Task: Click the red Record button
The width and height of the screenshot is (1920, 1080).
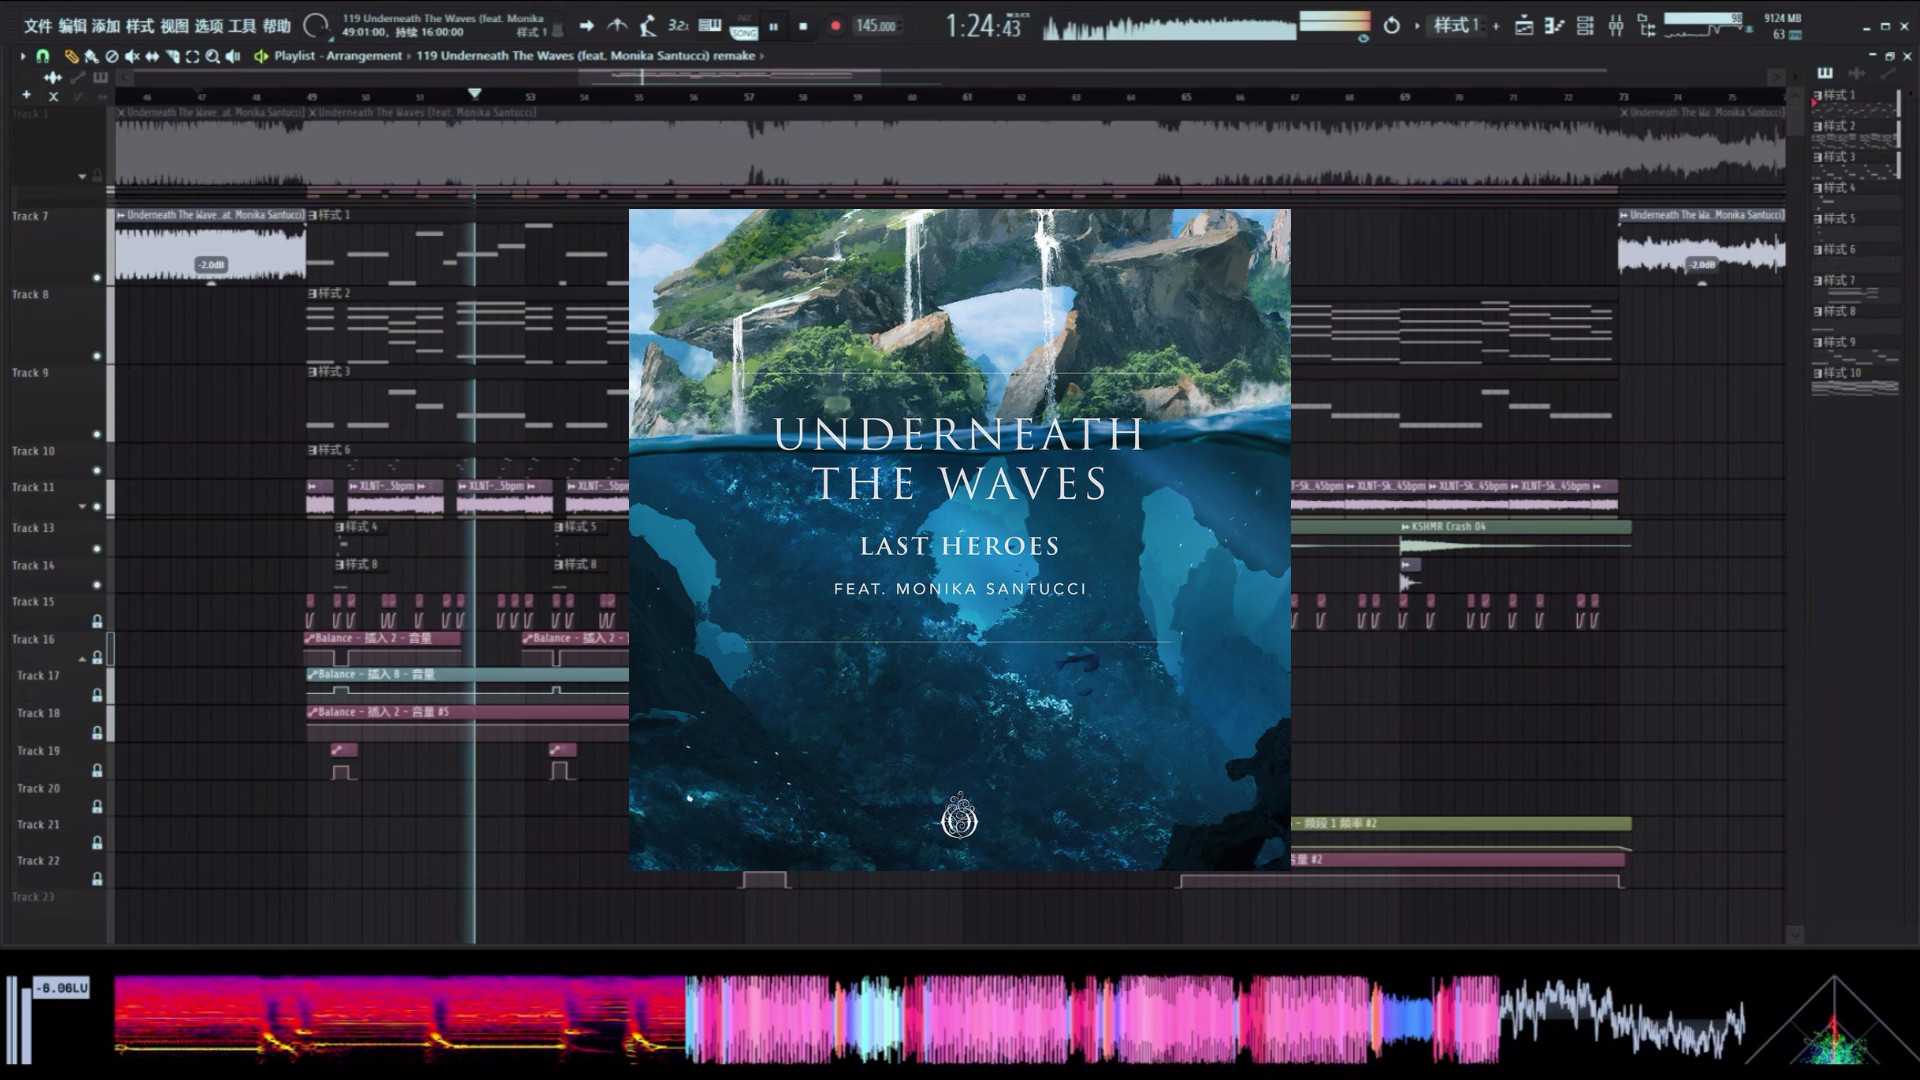Action: 835,26
